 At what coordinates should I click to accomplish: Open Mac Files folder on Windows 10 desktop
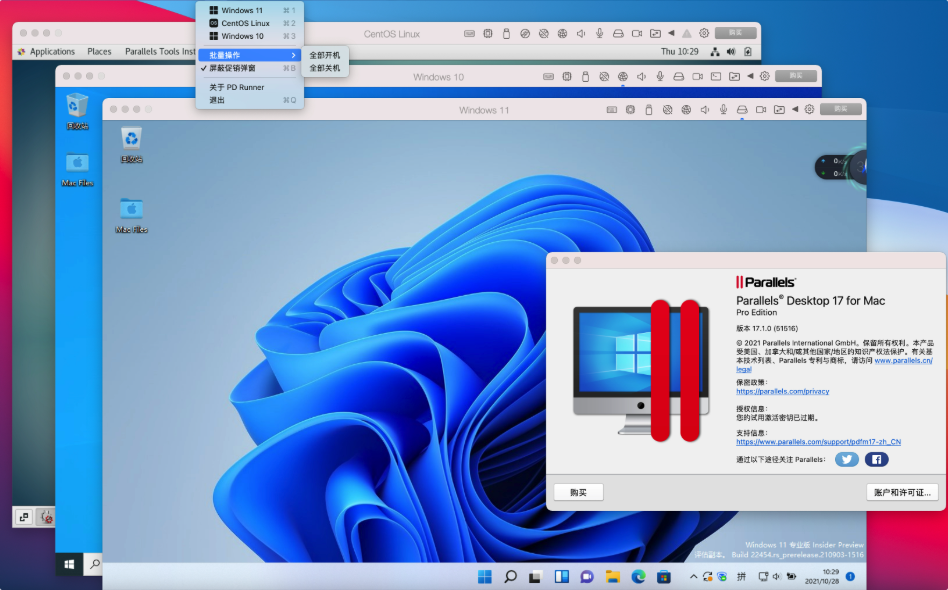tap(77, 169)
